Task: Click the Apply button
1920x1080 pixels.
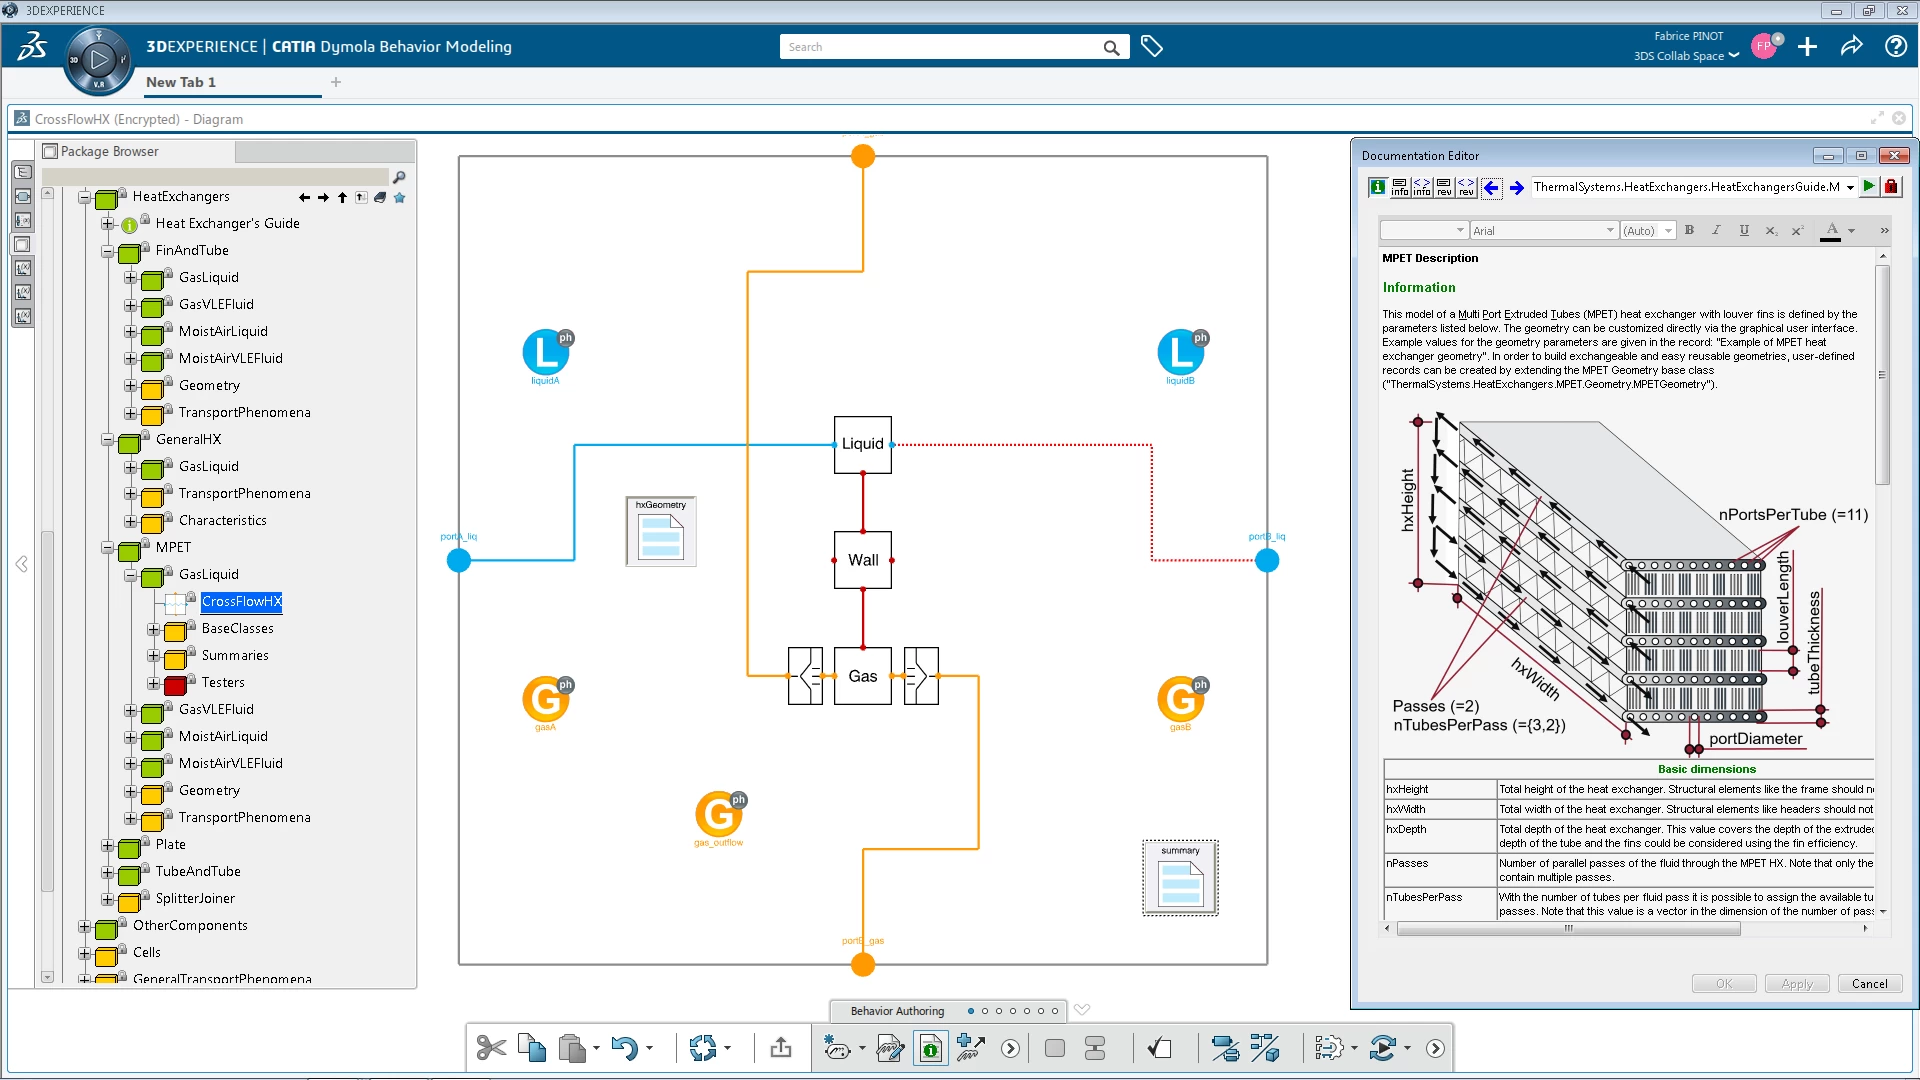Action: click(x=1797, y=983)
